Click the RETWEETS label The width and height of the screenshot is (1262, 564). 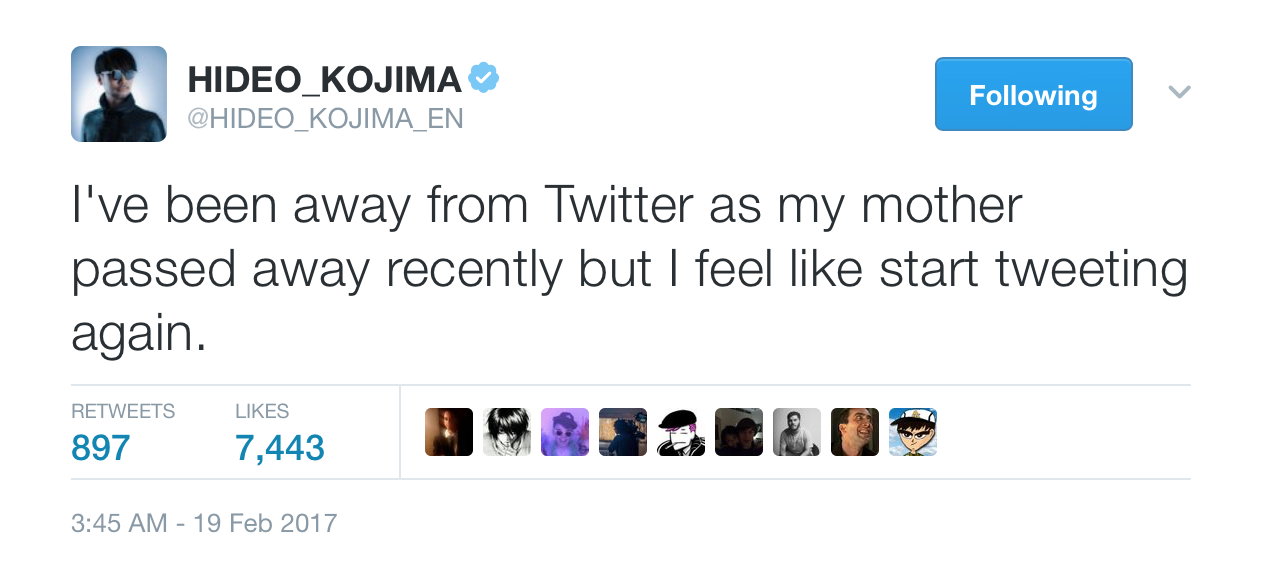pos(123,411)
